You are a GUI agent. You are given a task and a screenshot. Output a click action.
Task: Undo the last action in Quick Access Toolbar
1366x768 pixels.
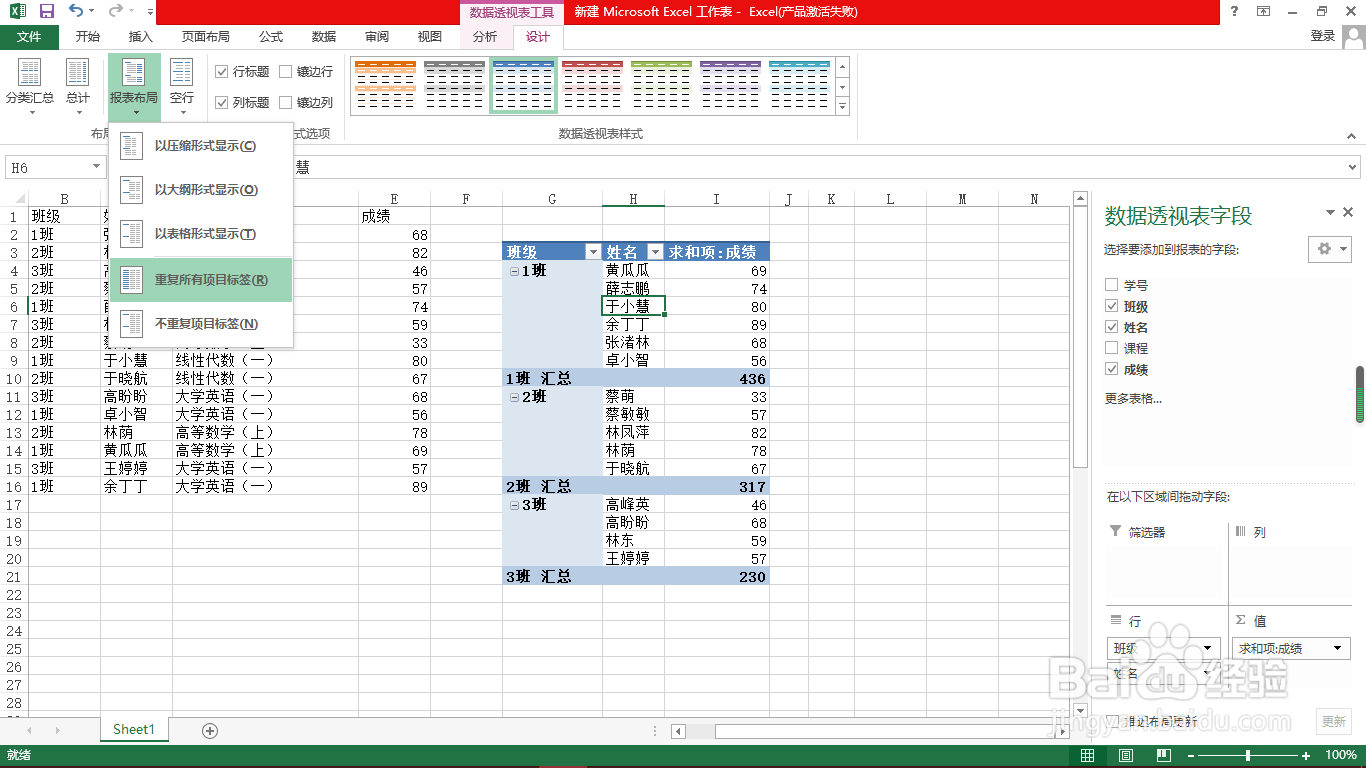coord(76,11)
